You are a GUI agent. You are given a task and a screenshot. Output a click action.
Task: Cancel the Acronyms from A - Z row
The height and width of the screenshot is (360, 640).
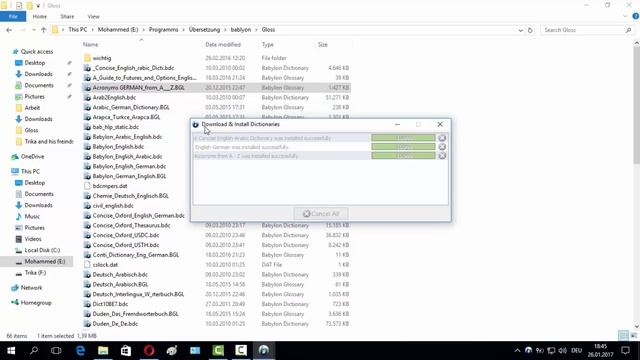click(x=442, y=156)
